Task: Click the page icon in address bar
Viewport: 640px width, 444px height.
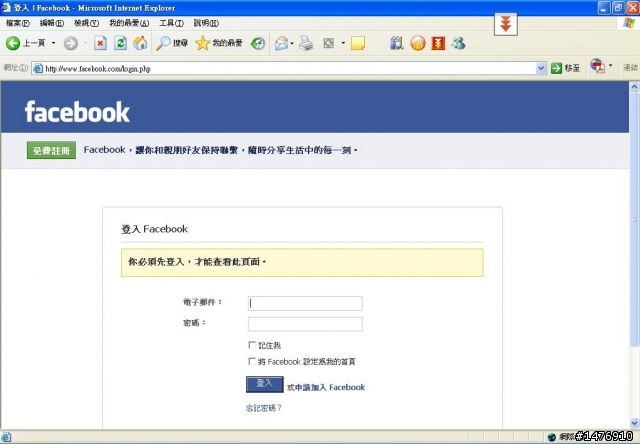Action: click(x=38, y=68)
